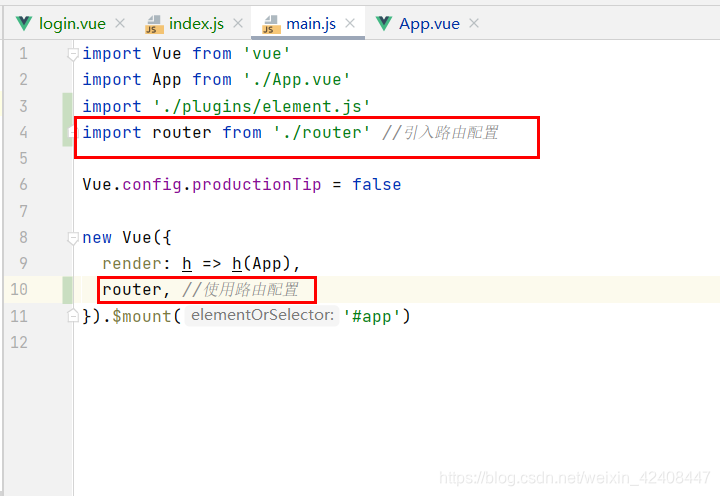Click the Vue icon on App.vue tab
Image resolution: width=720 pixels, height=496 pixels.
pos(384,23)
